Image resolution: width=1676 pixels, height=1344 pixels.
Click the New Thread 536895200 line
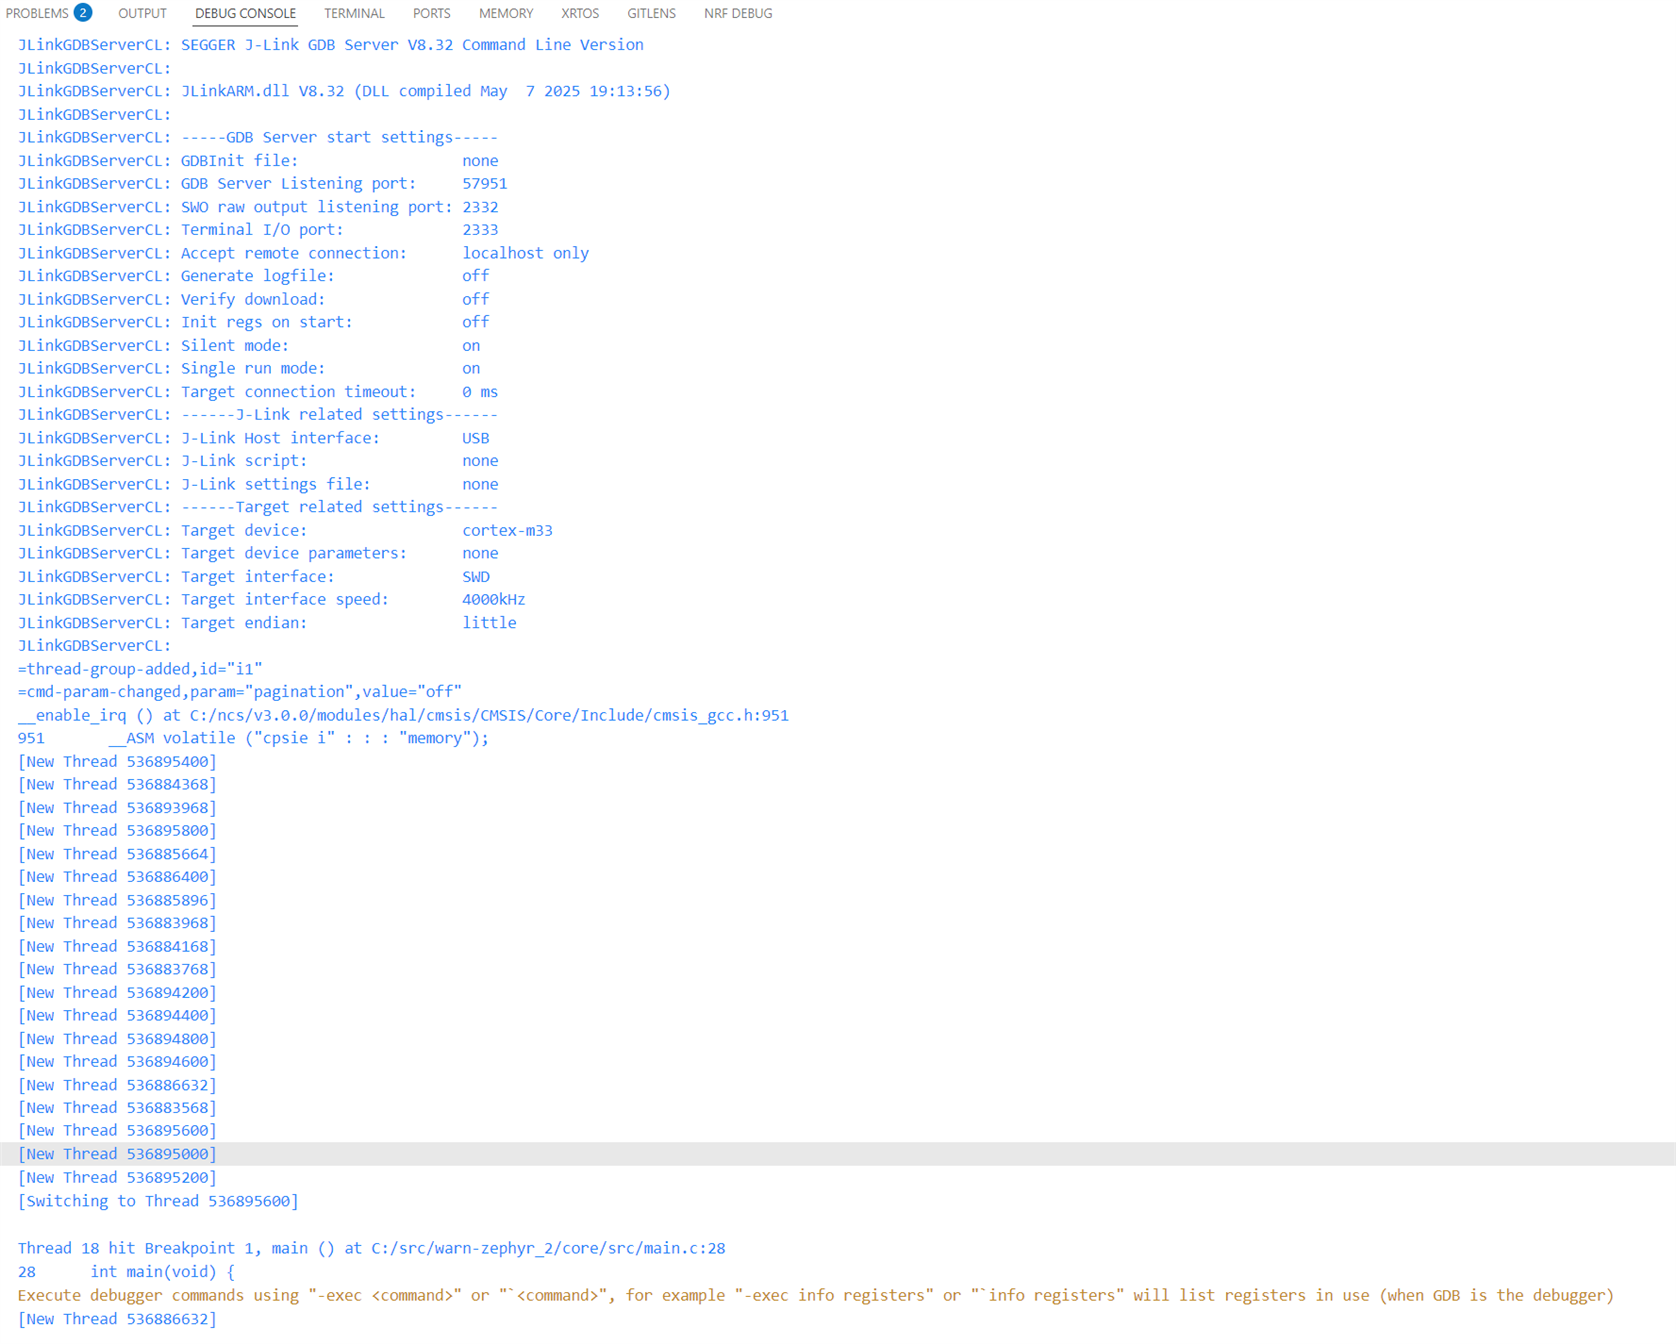click(117, 1178)
